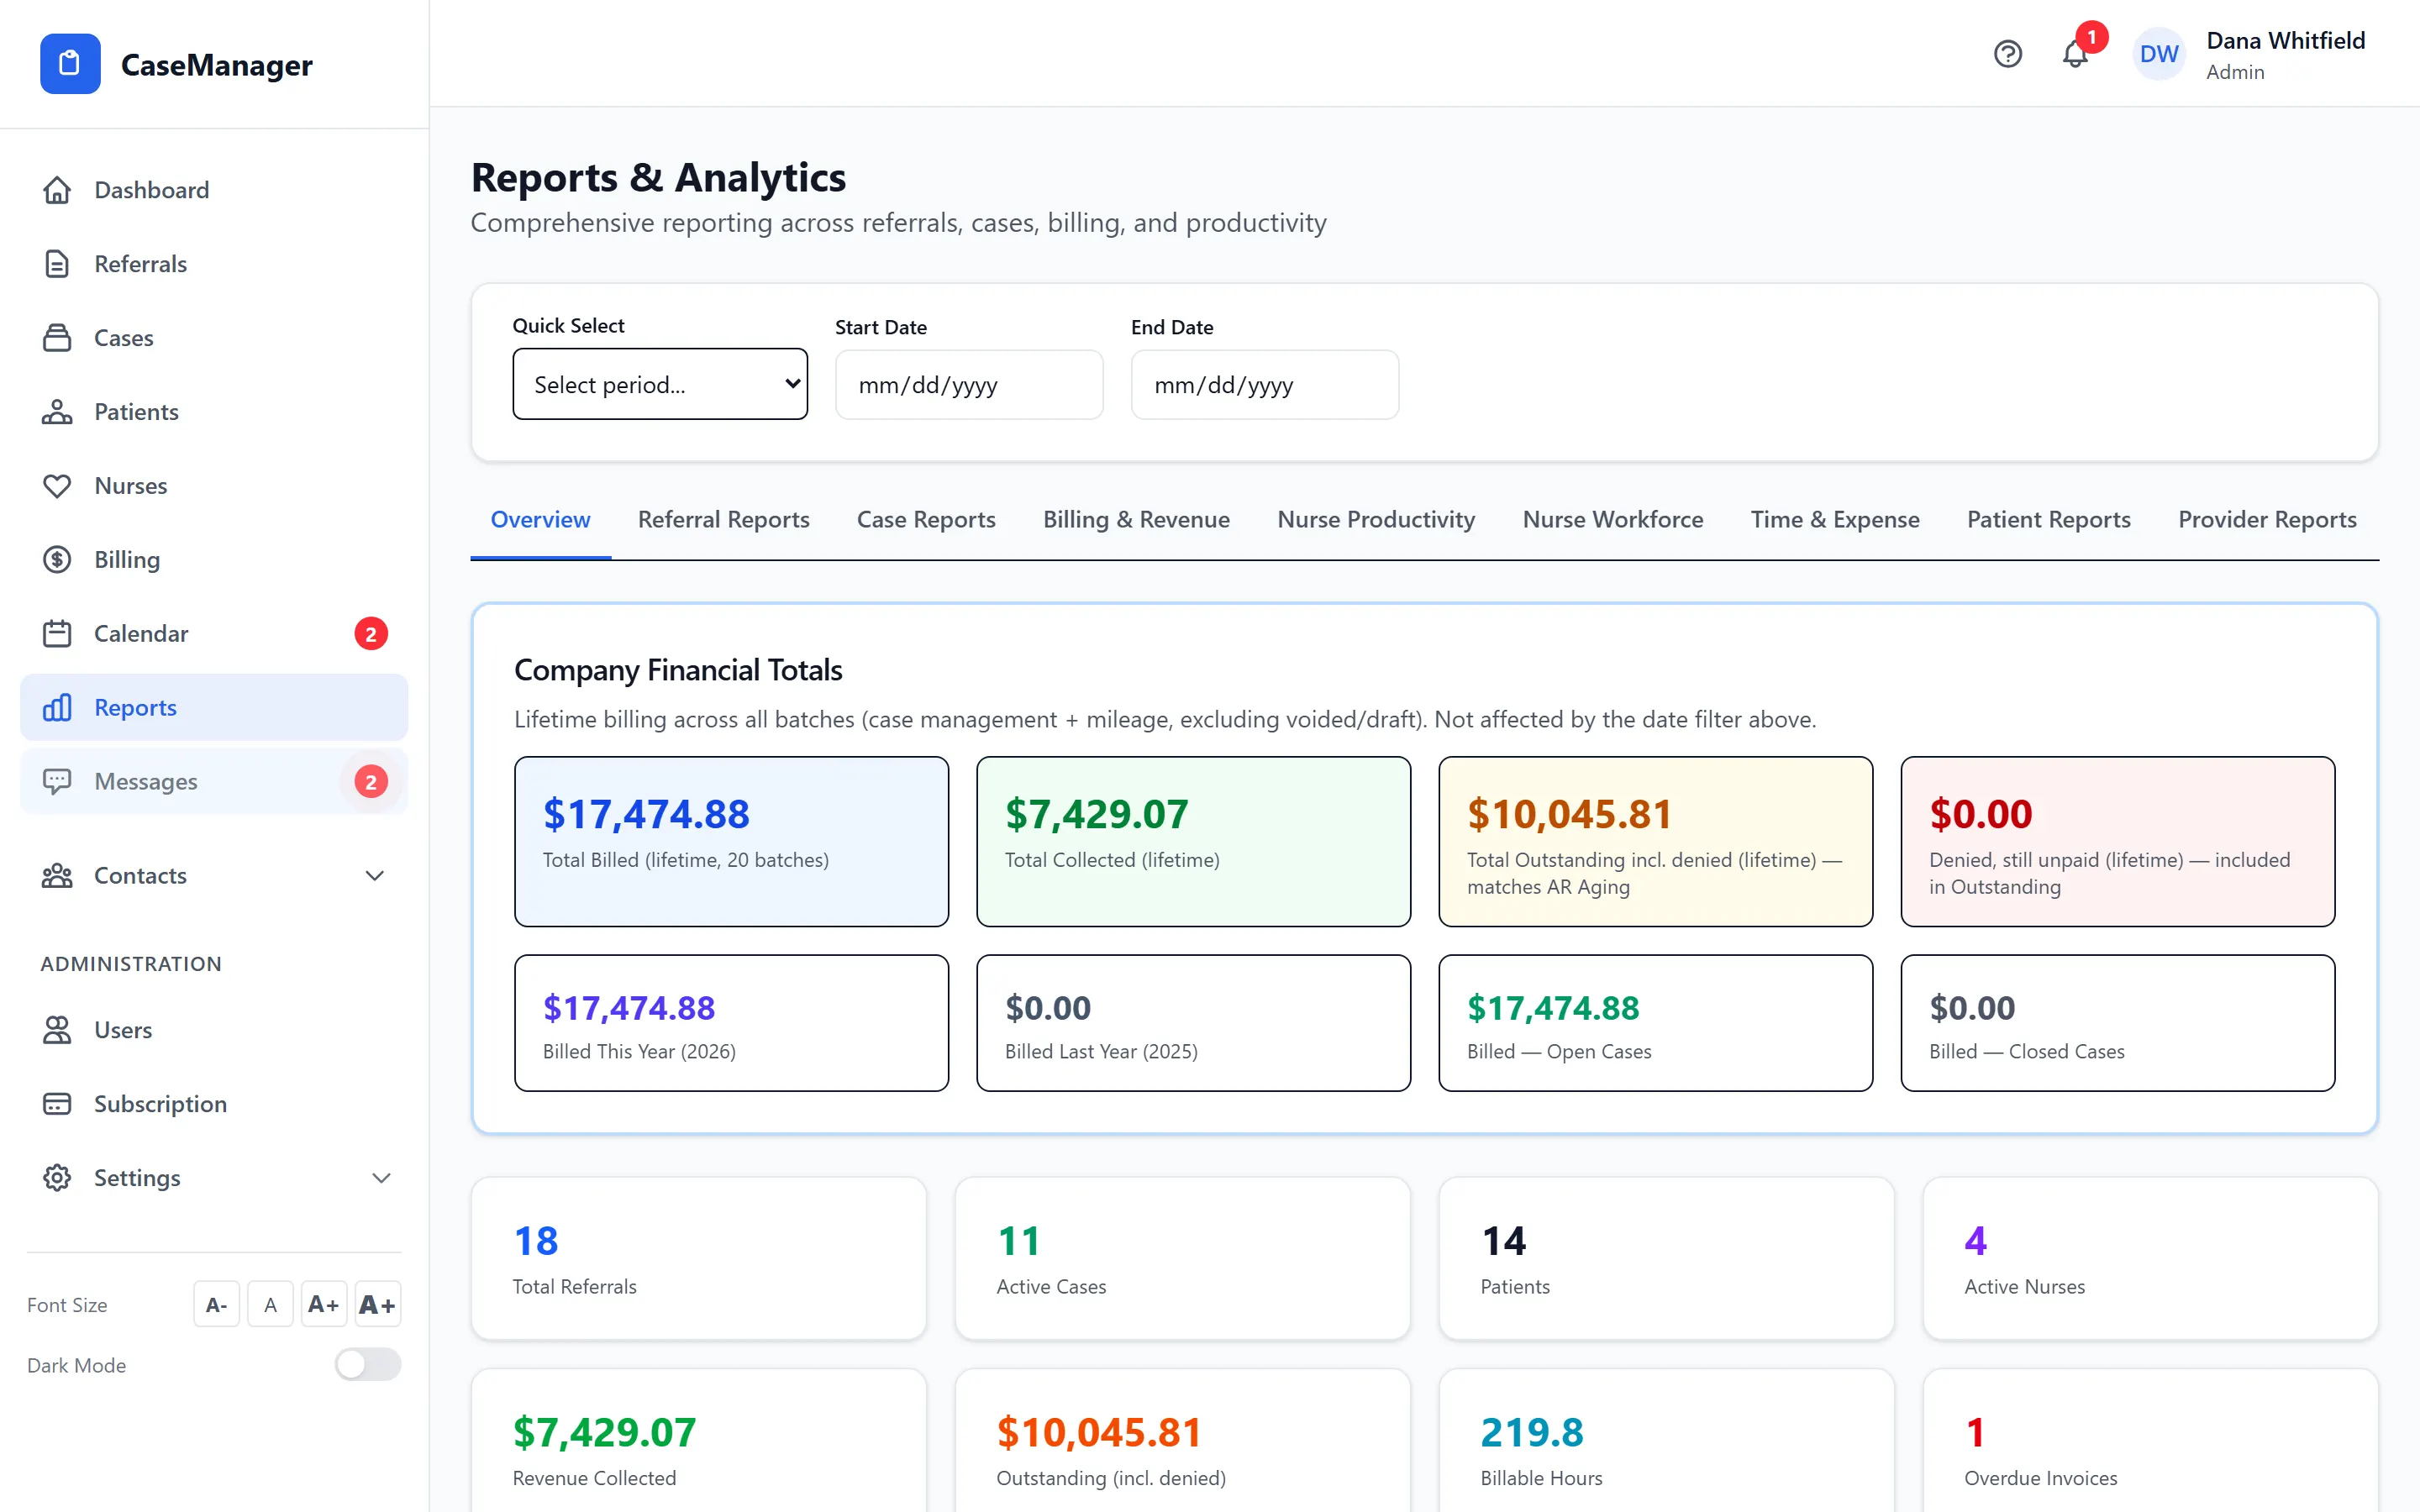Switch to Referral Reports tab
This screenshot has width=2420, height=1512.
724,520
